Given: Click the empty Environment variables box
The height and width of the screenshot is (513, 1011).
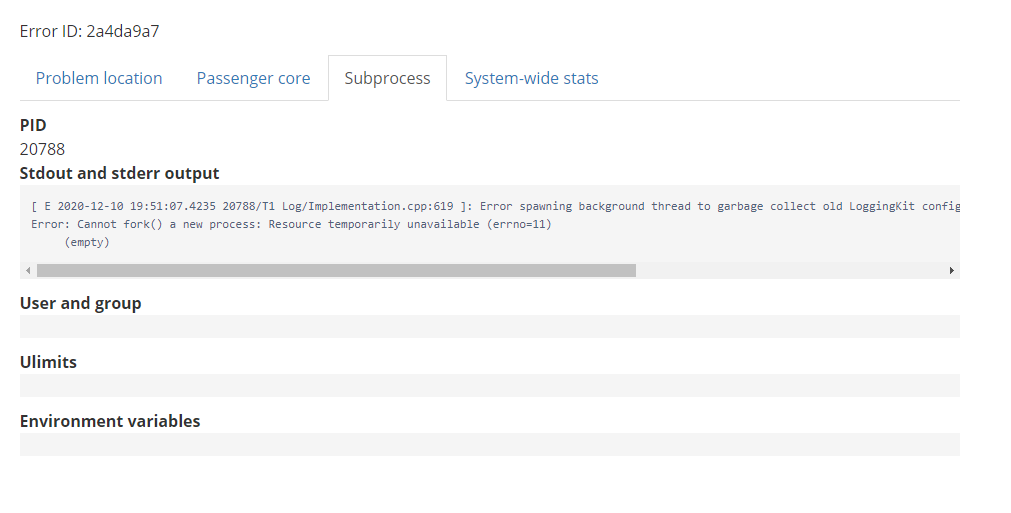Looking at the screenshot, I should pos(490,445).
